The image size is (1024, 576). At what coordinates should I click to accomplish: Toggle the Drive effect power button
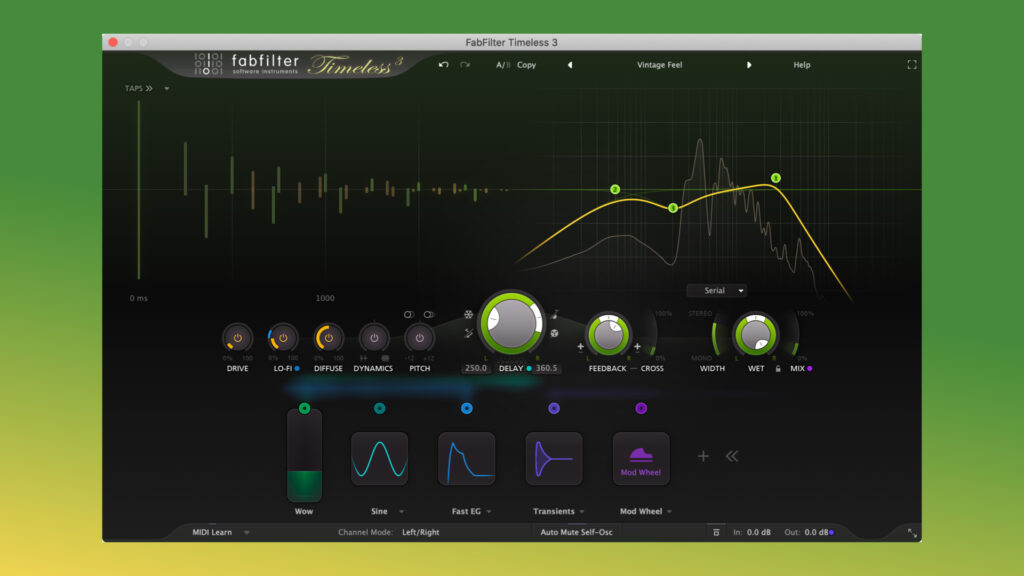point(237,338)
